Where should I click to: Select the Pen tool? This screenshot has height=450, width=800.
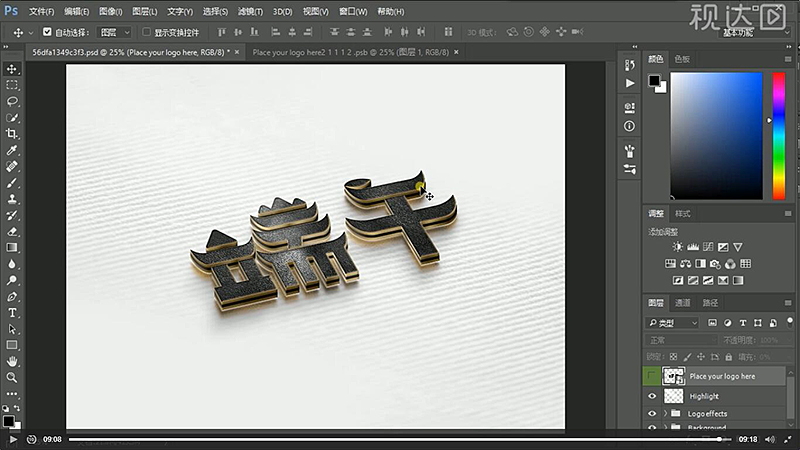point(12,296)
